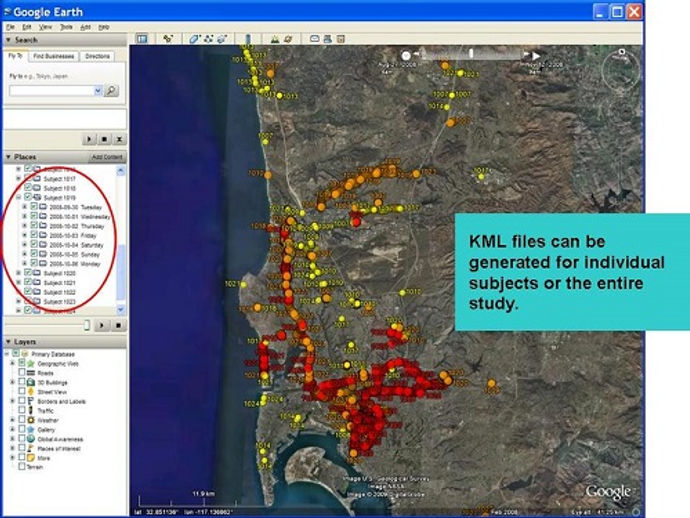The width and height of the screenshot is (690, 518).
Task: Uncheck the 2008-09-30 Tuesday checkbox
Action: [34, 206]
